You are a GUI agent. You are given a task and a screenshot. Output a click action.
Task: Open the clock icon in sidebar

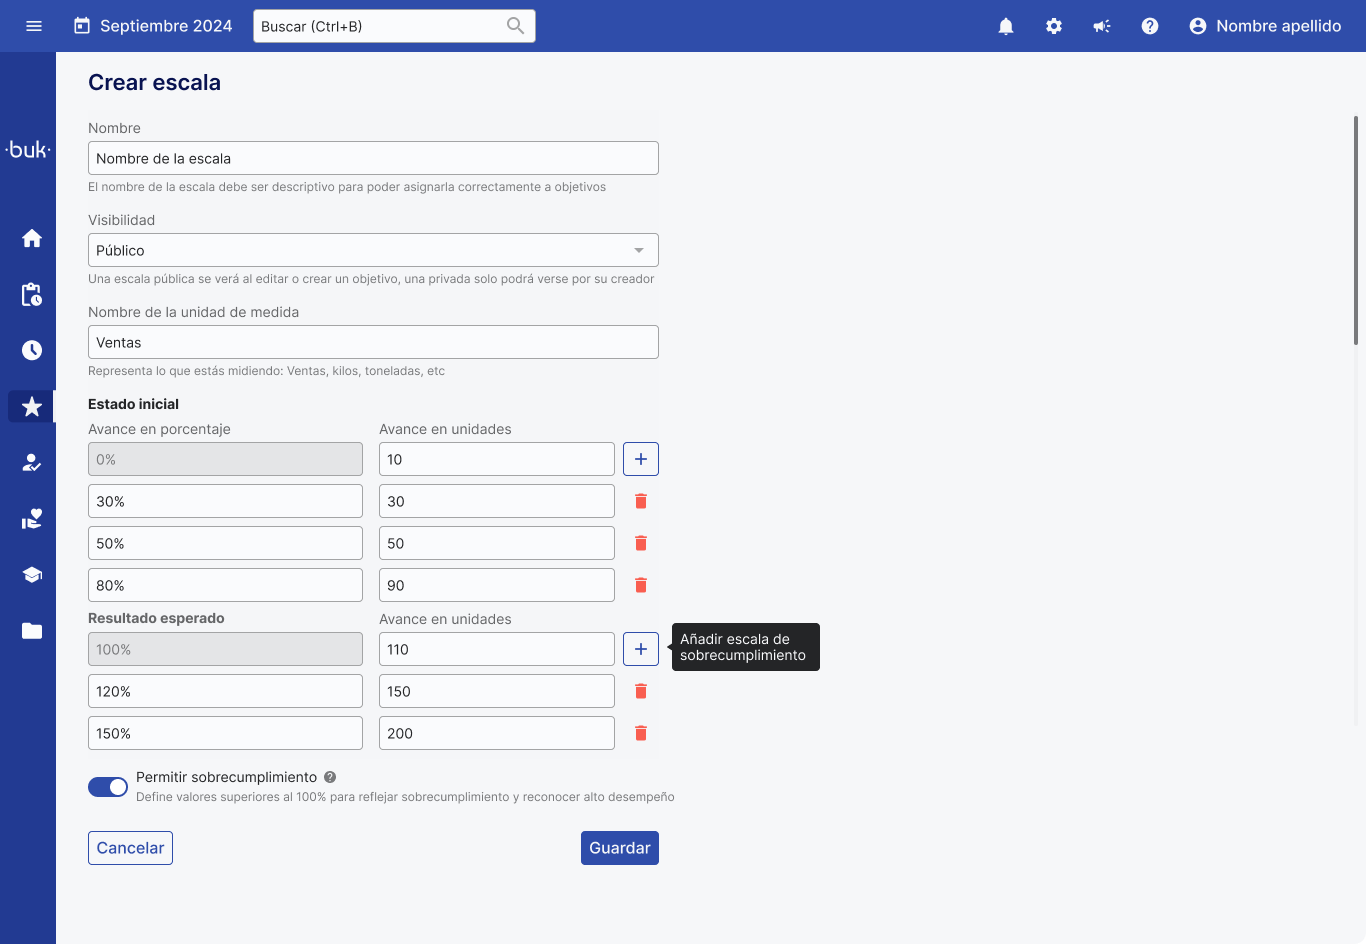point(32,350)
